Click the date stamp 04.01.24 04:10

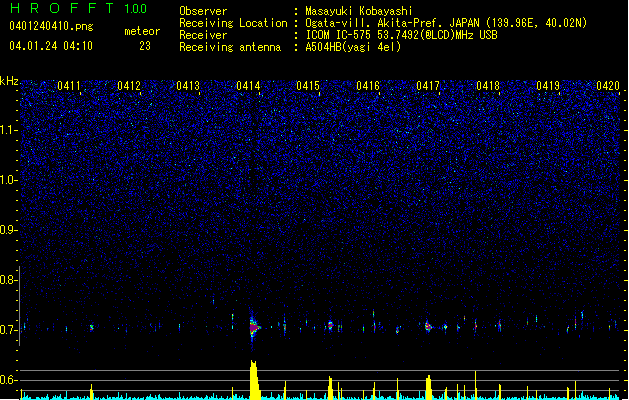[x=51, y=46]
